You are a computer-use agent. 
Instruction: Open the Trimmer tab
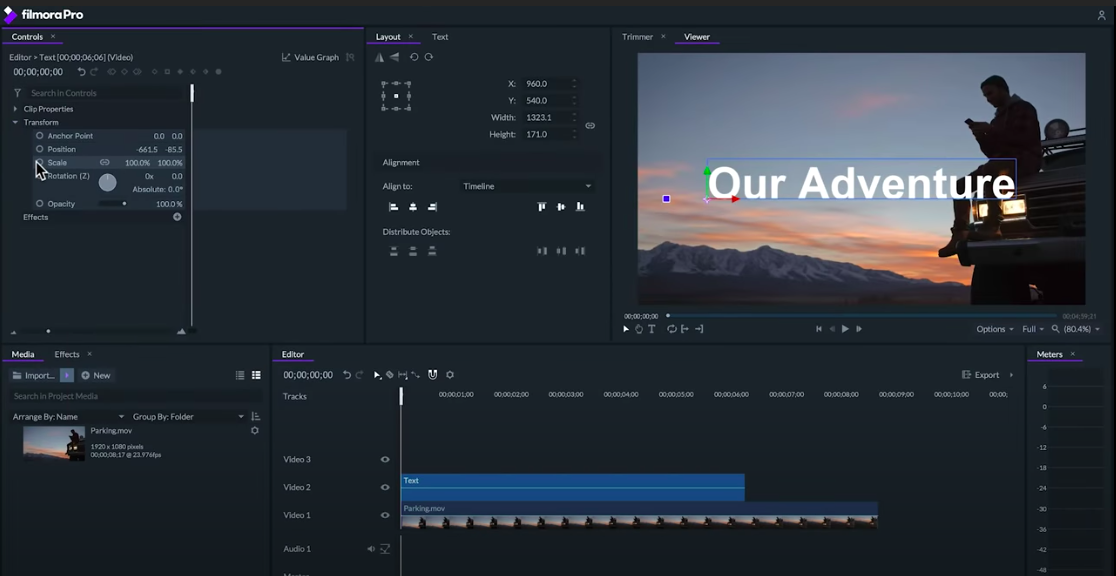pyautogui.click(x=637, y=37)
